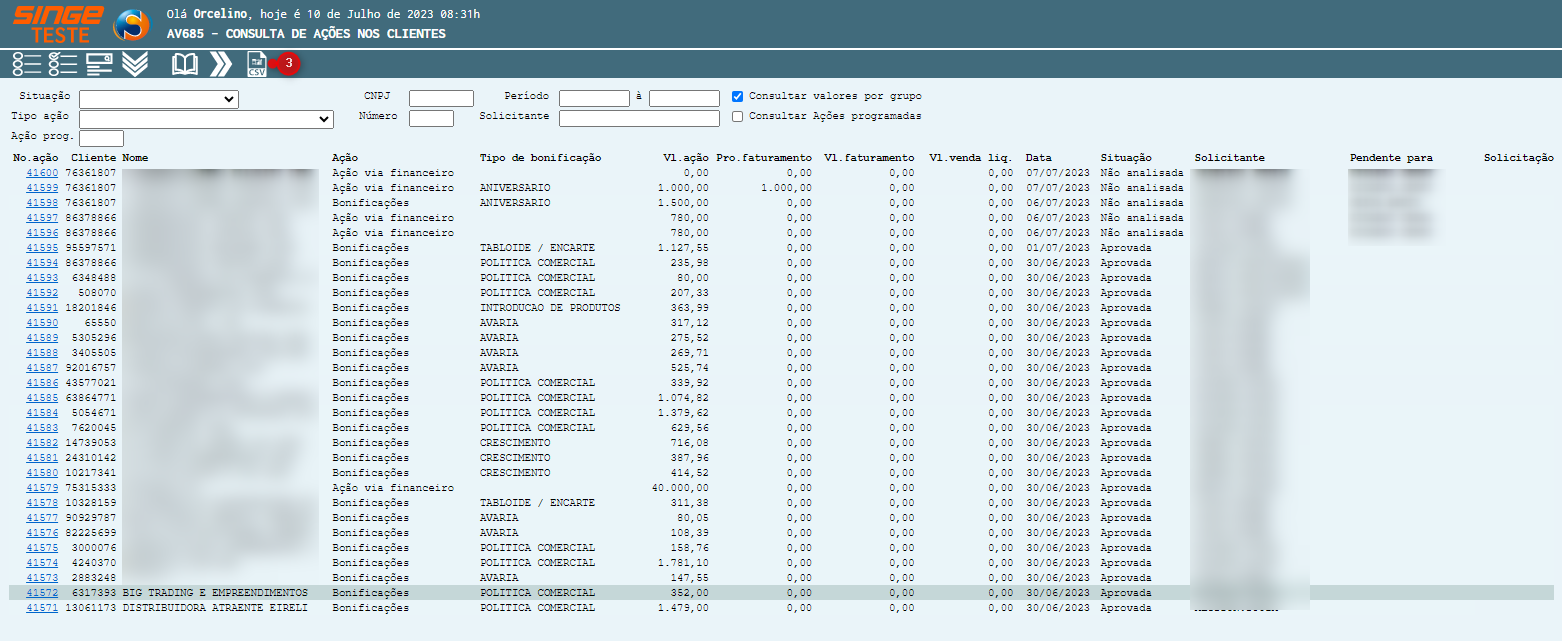Click the Ação prog. input box

point(101,138)
